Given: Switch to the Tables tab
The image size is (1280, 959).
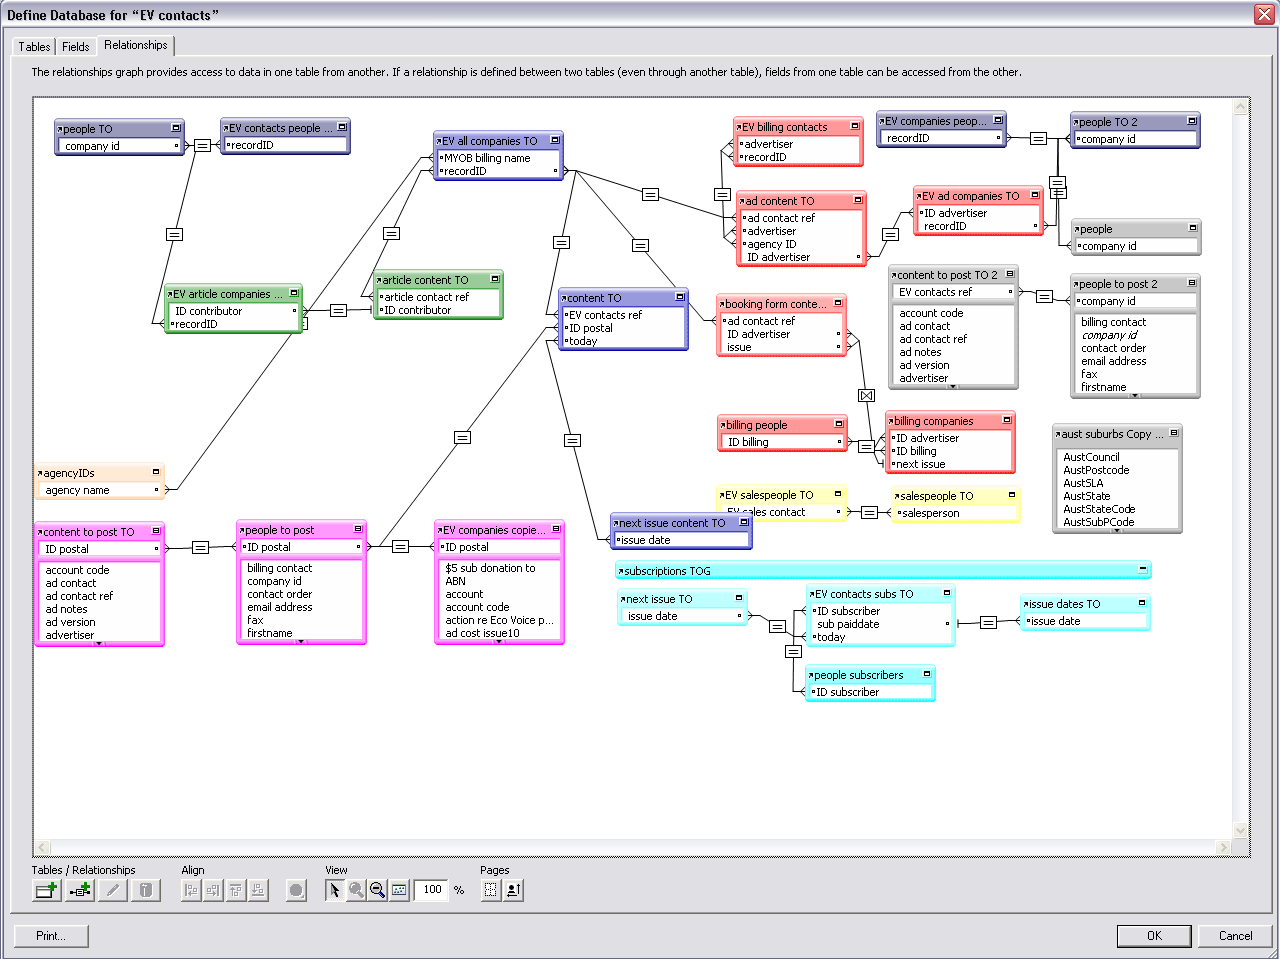Looking at the screenshot, I should pyautogui.click(x=34, y=47).
